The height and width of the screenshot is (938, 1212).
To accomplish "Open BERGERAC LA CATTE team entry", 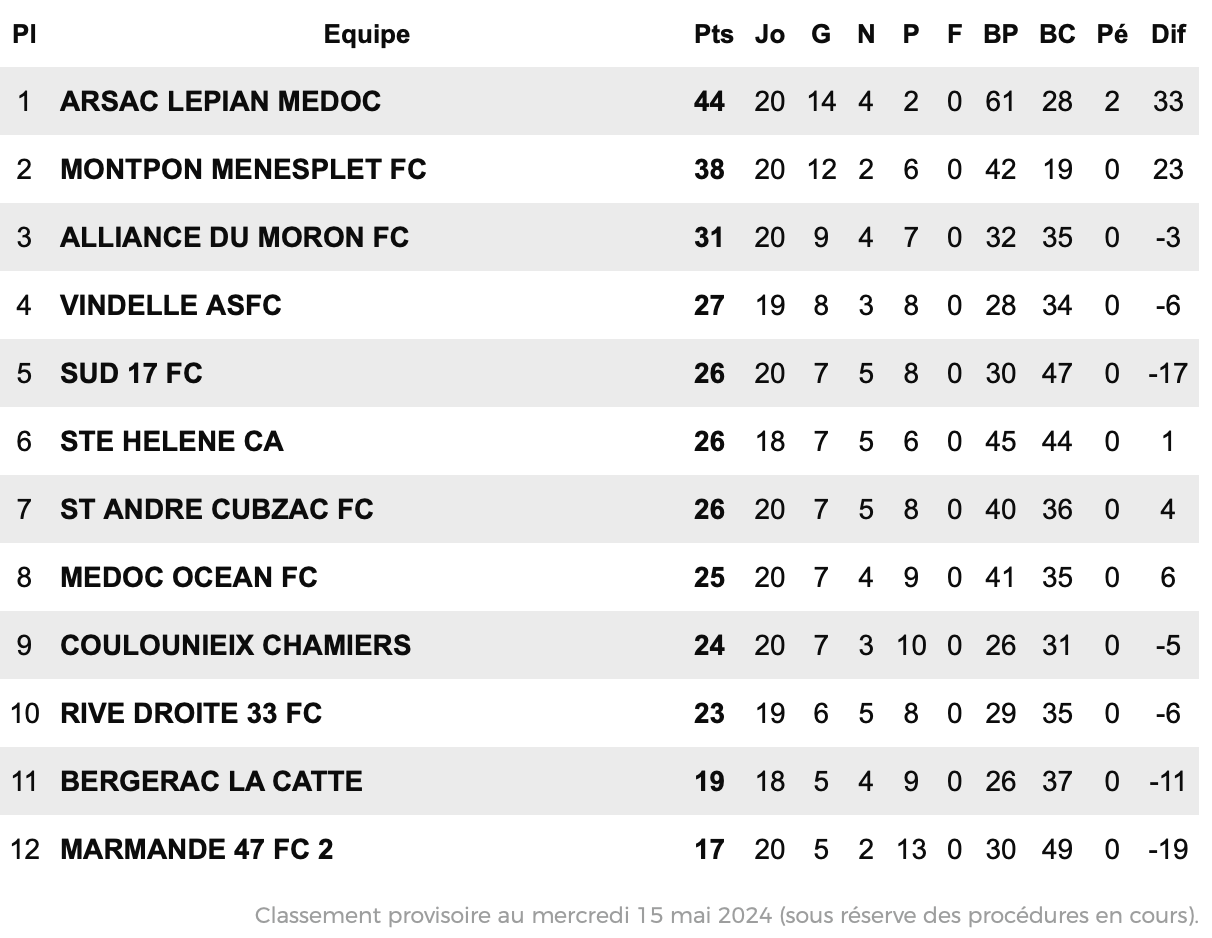I will (x=211, y=782).
